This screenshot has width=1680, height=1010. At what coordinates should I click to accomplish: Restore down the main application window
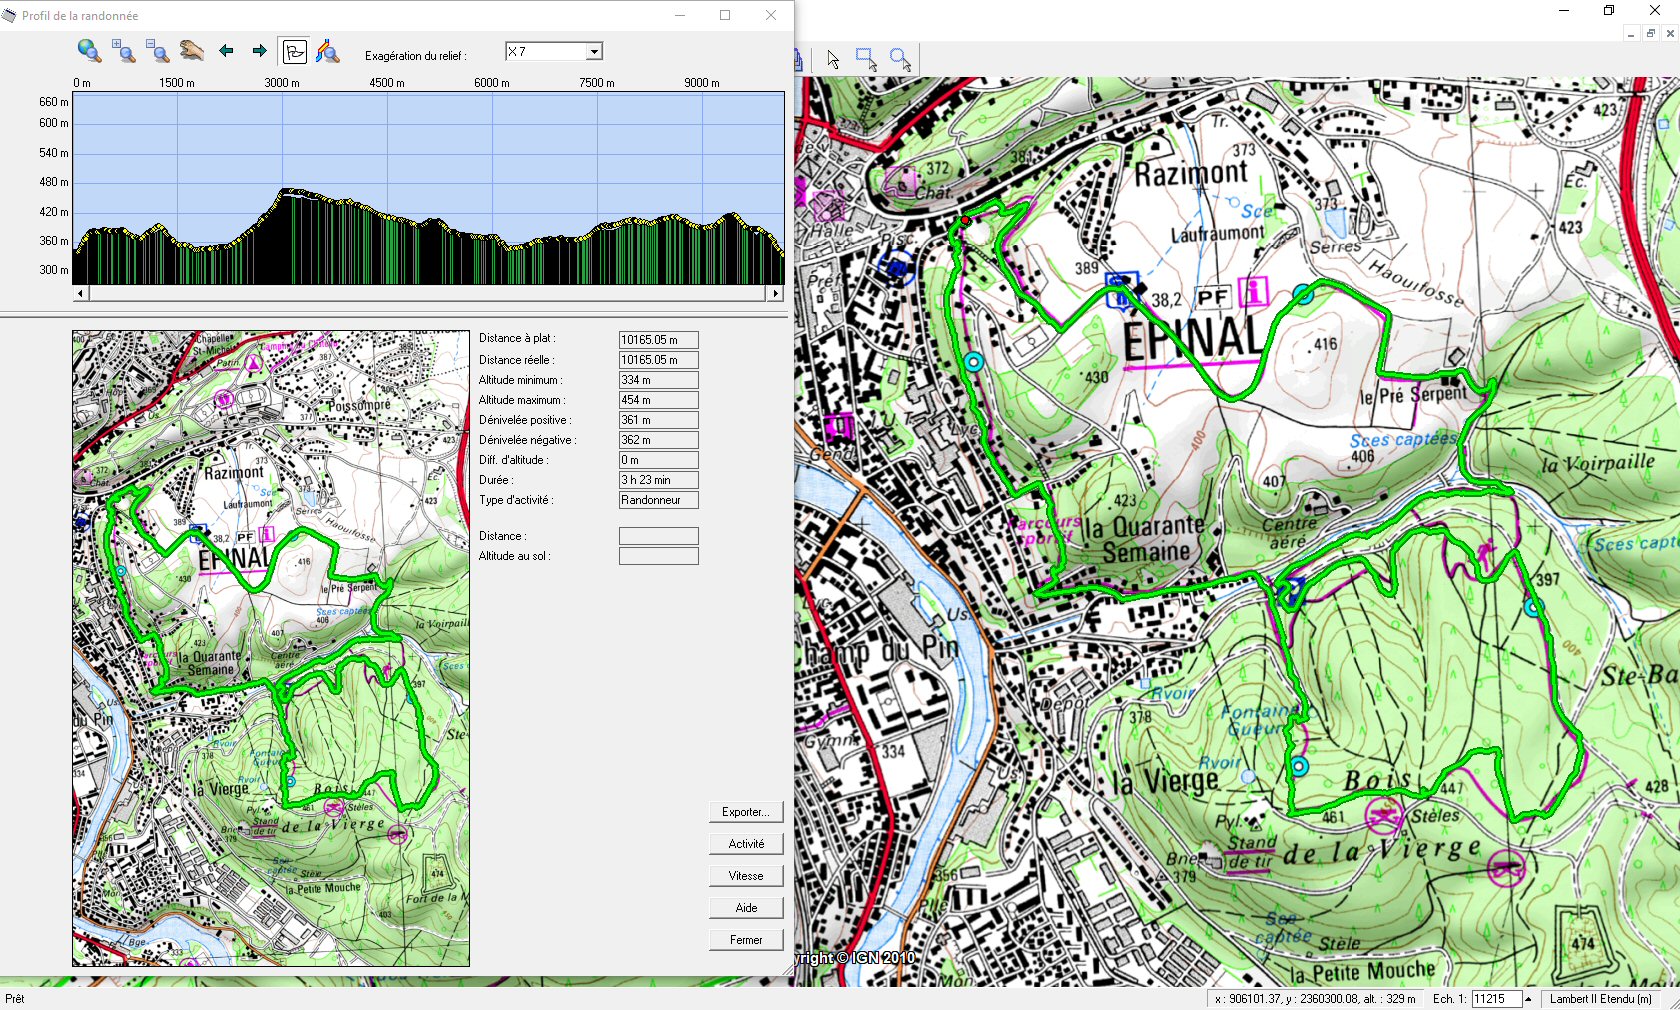click(1609, 10)
